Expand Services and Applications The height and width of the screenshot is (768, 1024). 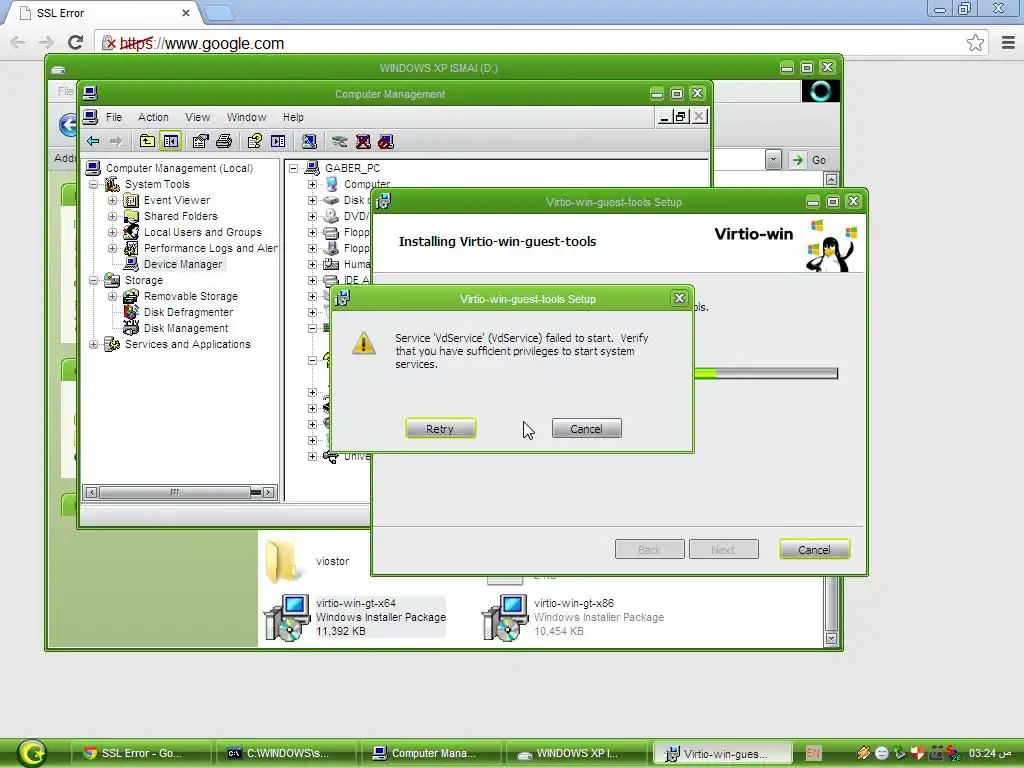click(94, 344)
